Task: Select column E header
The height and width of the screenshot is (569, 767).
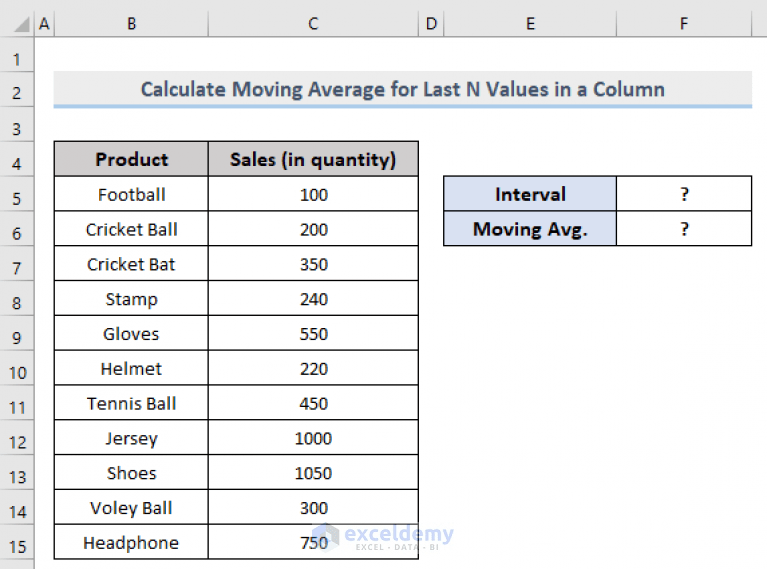Action: click(530, 23)
